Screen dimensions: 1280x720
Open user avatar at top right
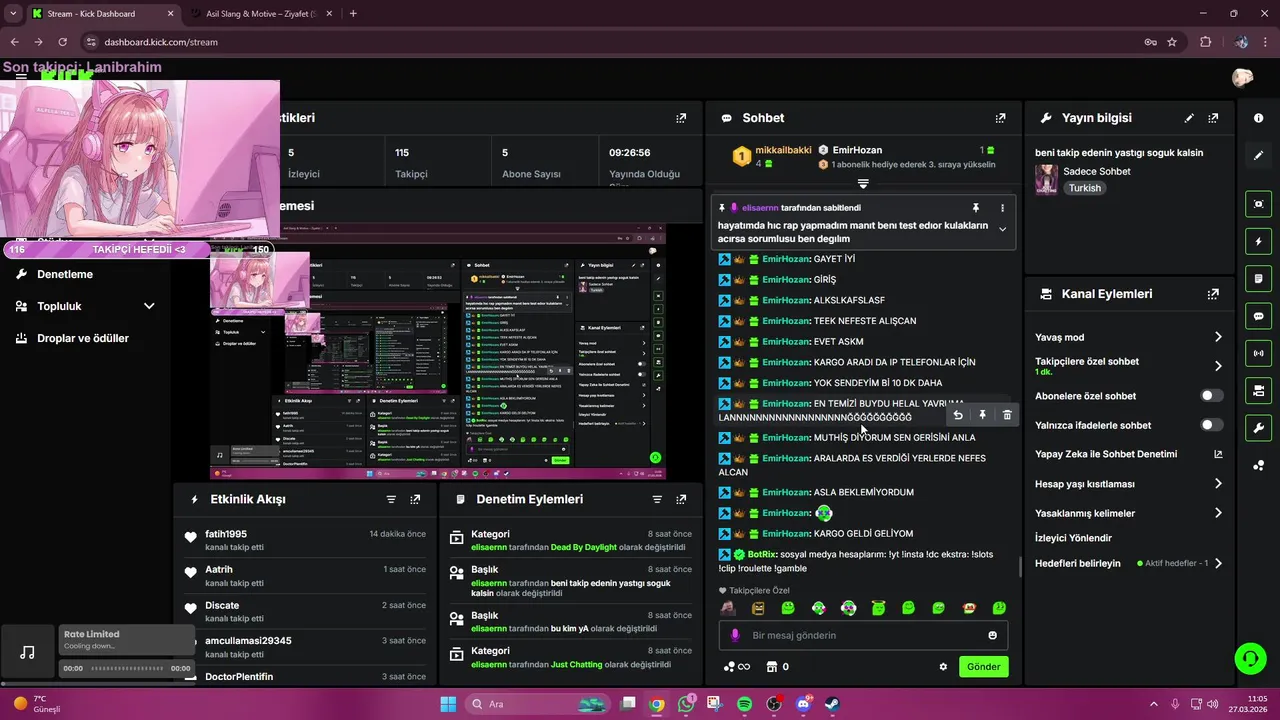1243,77
